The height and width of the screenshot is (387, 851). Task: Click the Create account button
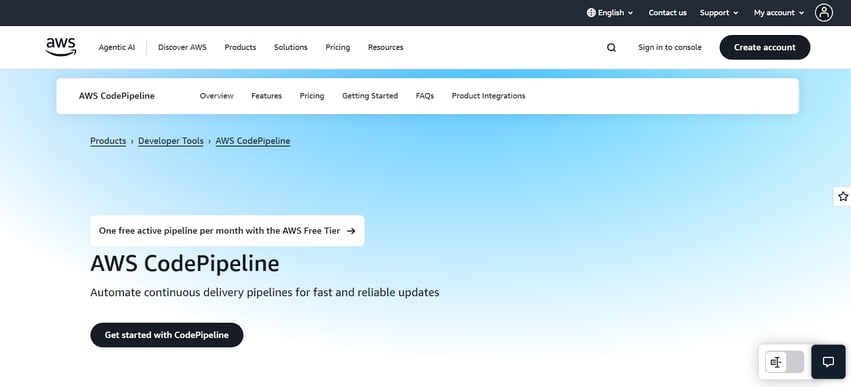coord(765,47)
